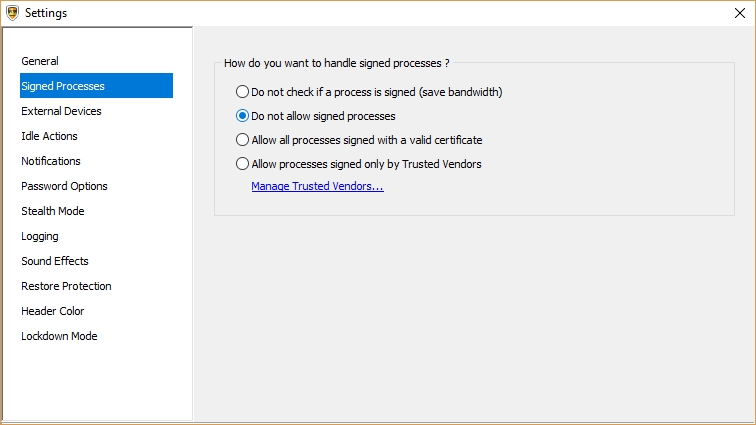Click the Settings window title bar

(380, 13)
